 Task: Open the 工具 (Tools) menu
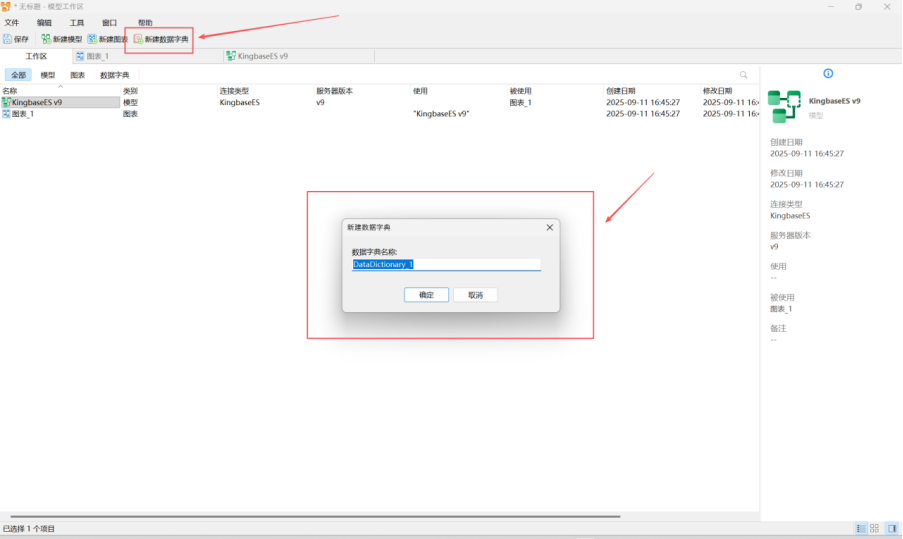(77, 22)
